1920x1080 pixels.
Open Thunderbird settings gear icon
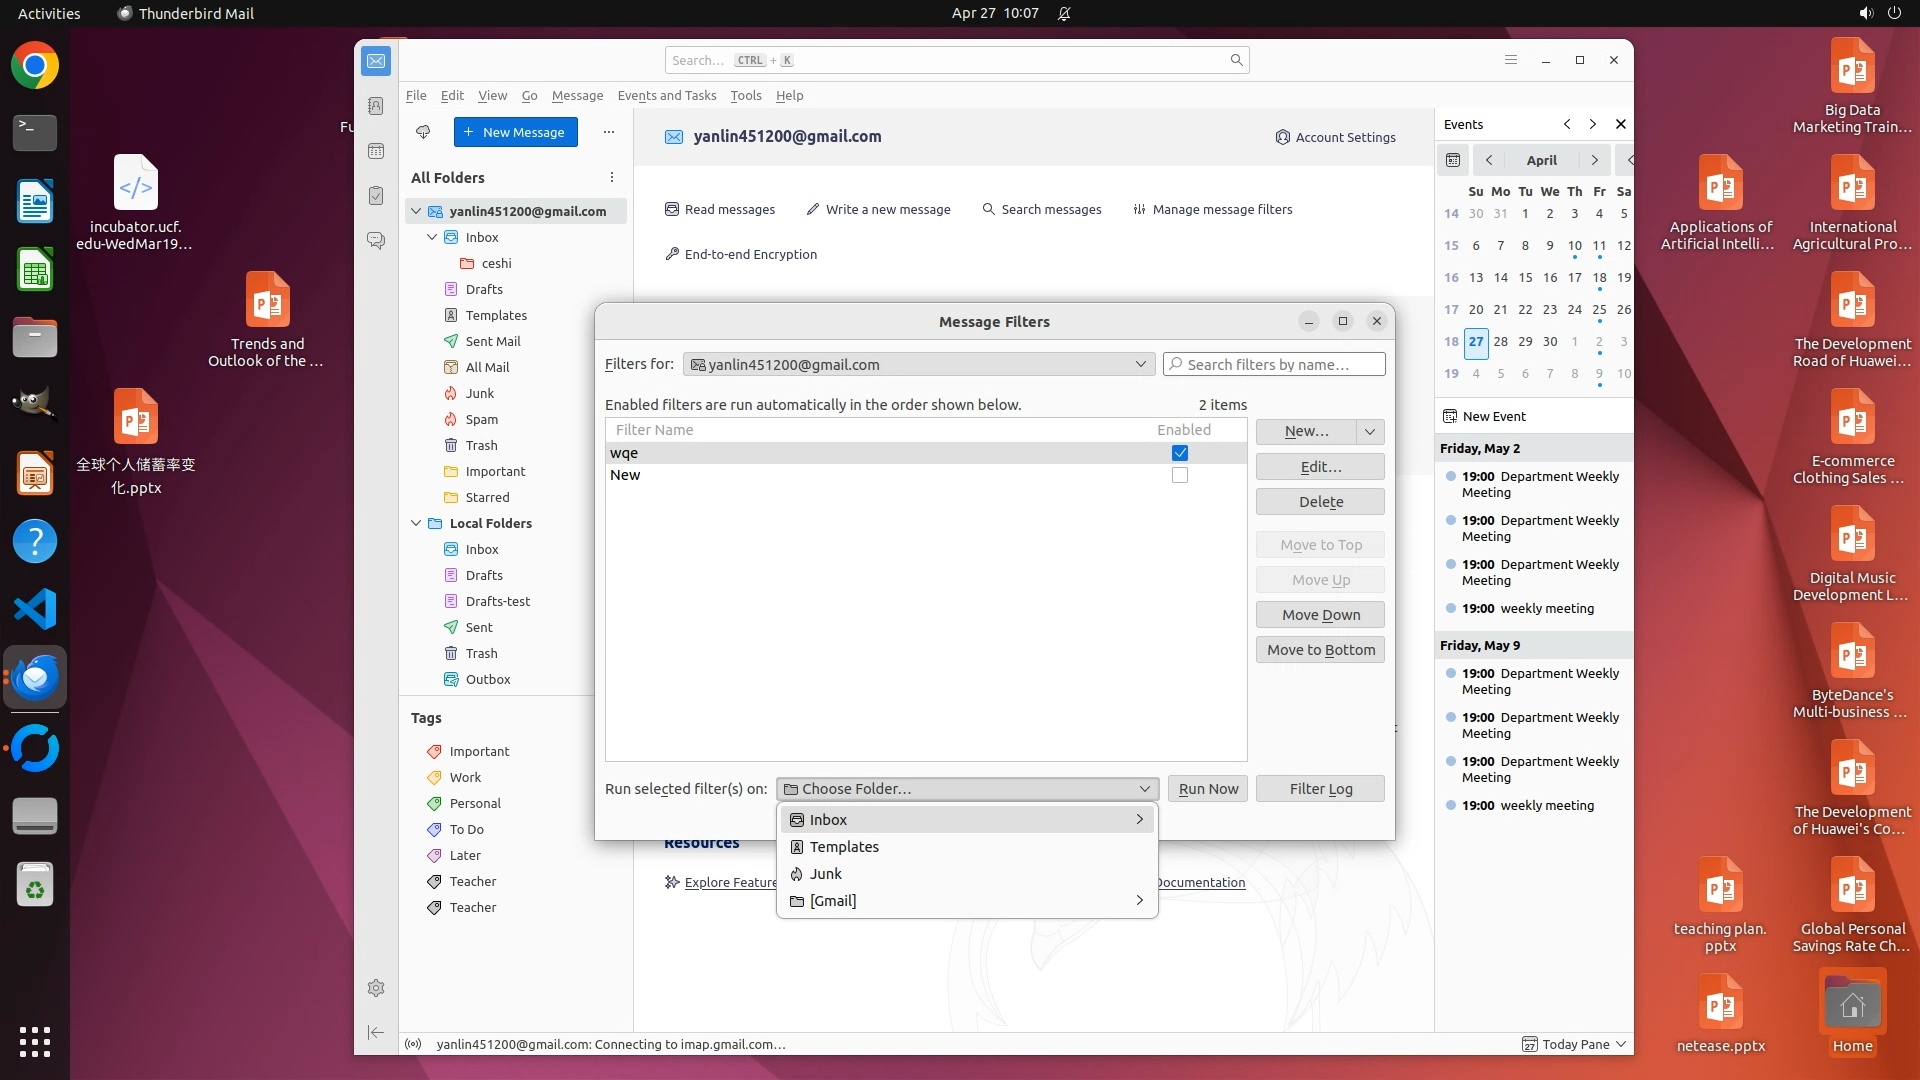tap(376, 988)
